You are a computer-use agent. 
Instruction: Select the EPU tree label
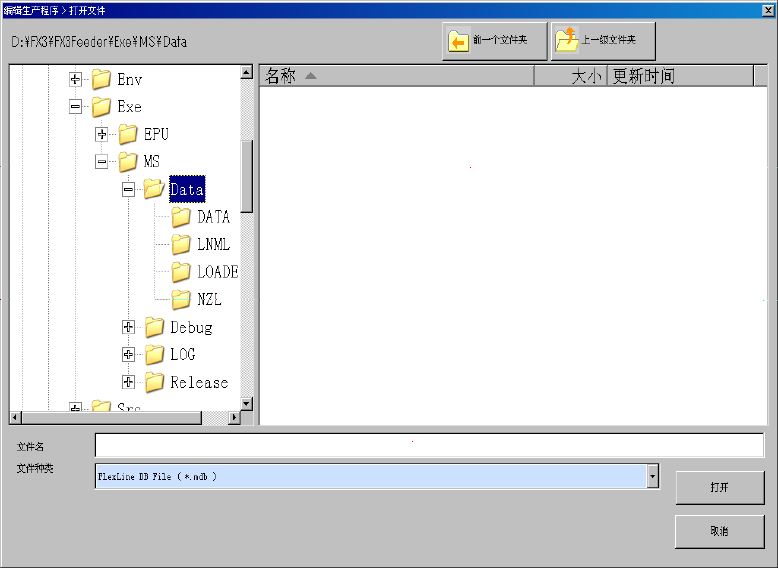[x=156, y=134]
